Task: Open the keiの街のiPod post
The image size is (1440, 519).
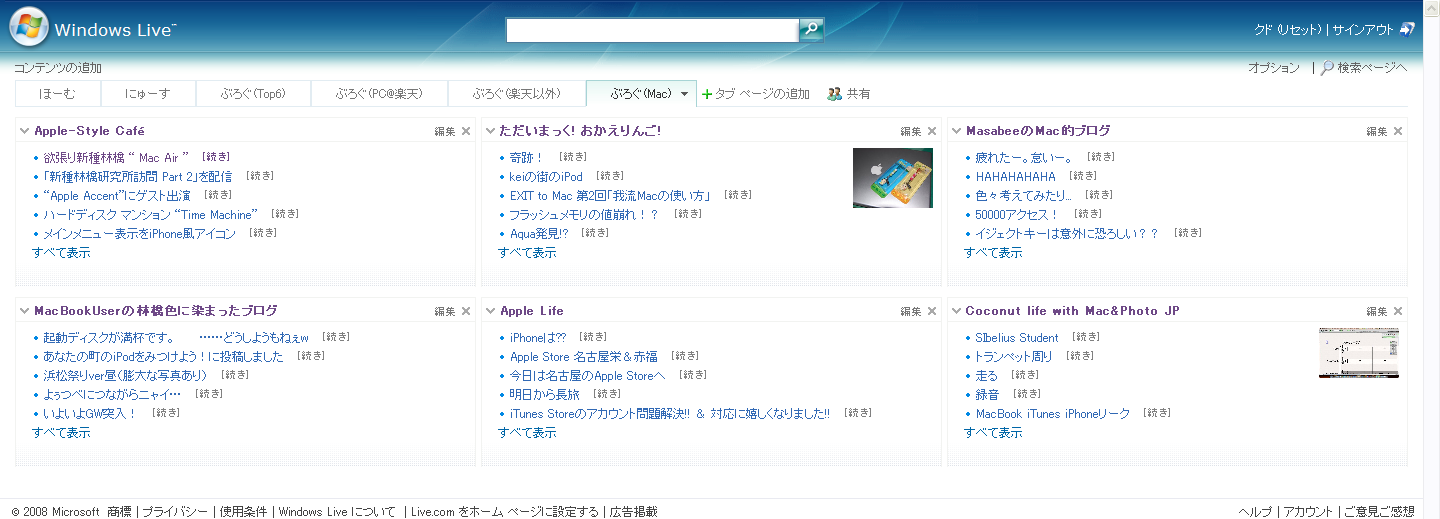Action: [x=546, y=177]
